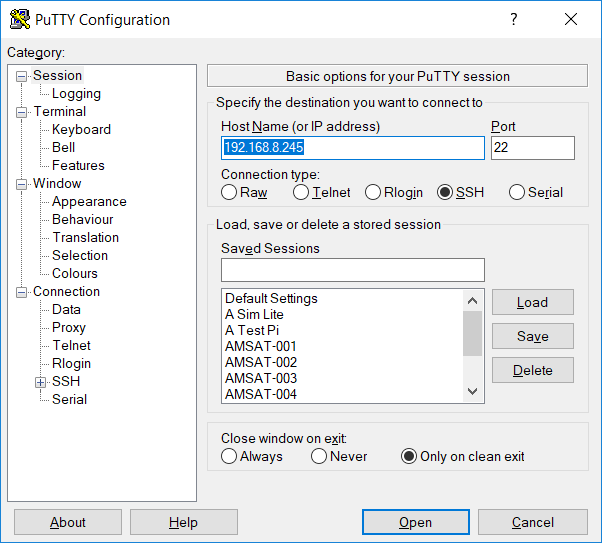Image resolution: width=602 pixels, height=543 pixels.
Task: Click the Open button
Action: [415, 522]
